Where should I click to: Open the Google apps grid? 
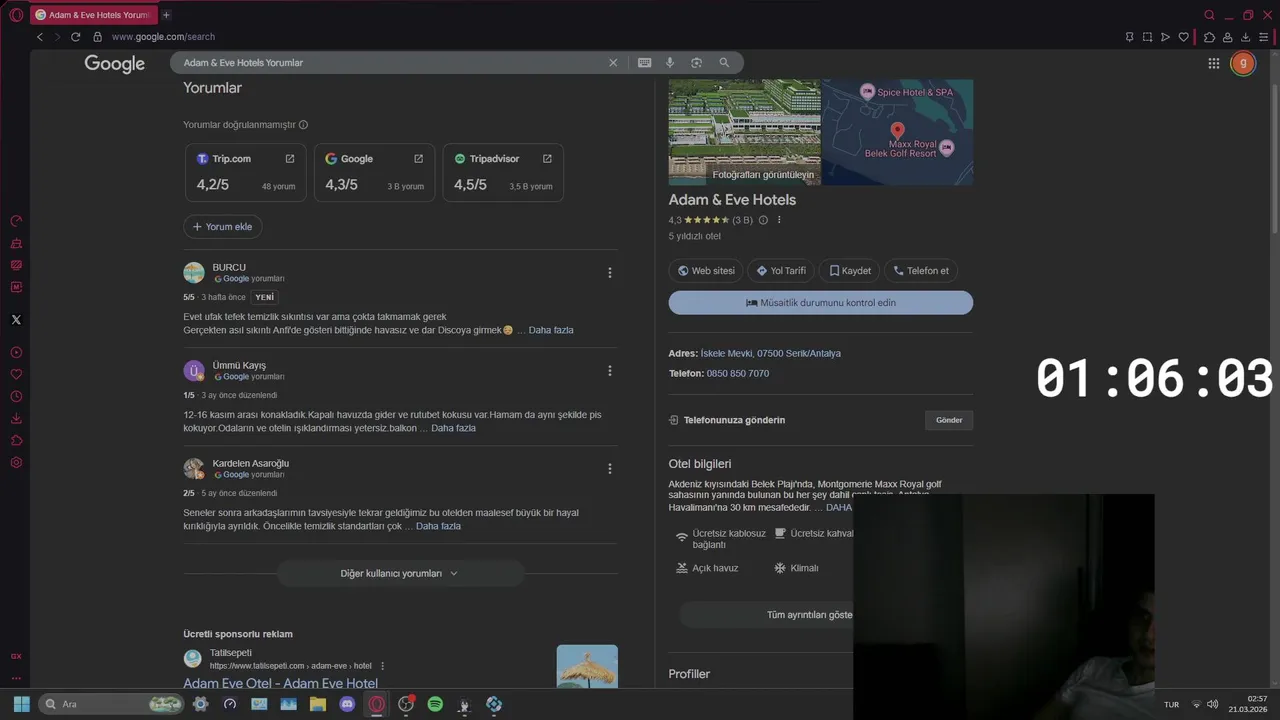(1214, 63)
